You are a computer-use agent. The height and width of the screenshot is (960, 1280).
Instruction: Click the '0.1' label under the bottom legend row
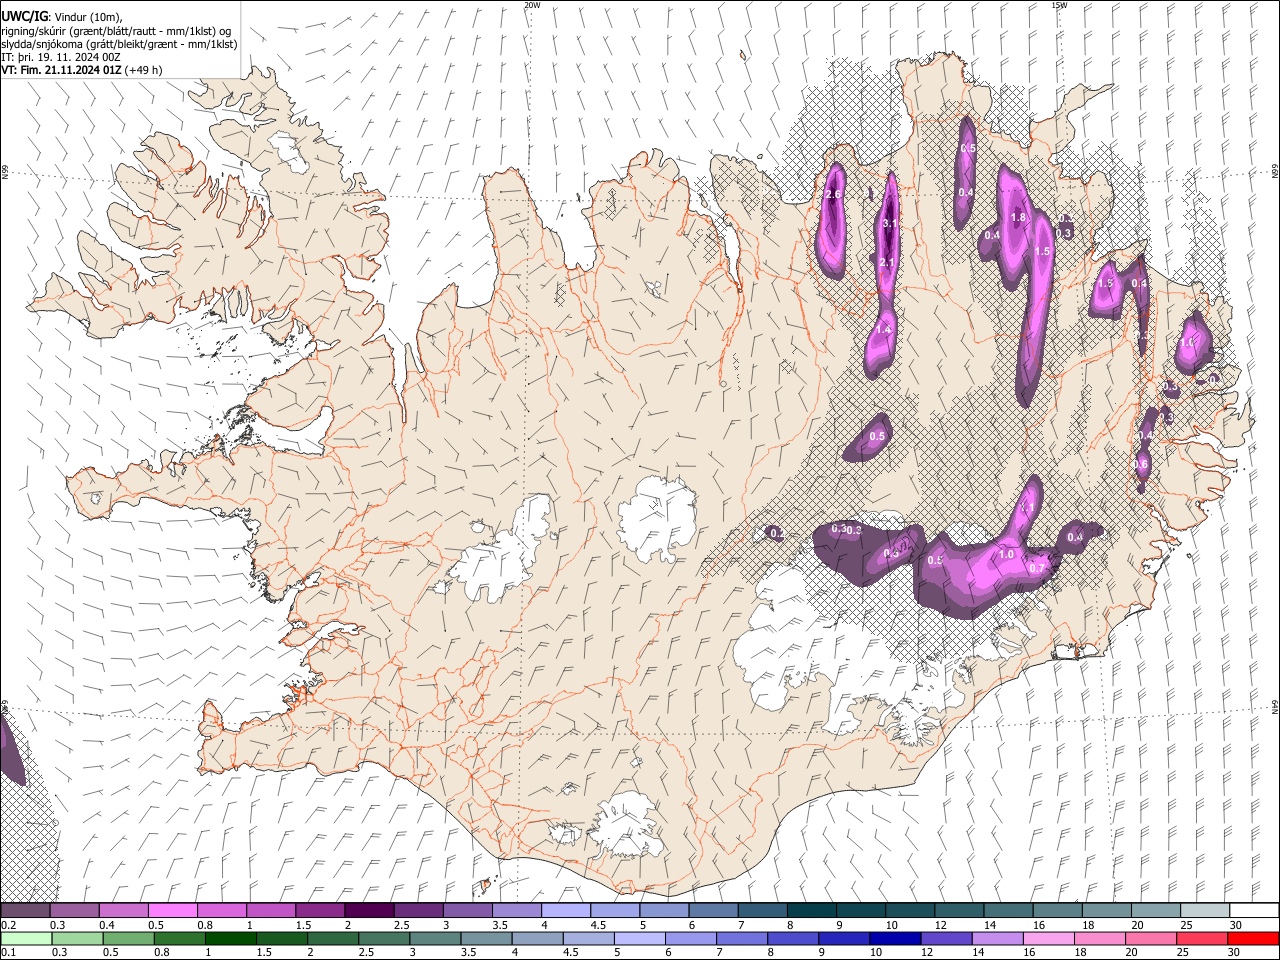(x=9, y=953)
